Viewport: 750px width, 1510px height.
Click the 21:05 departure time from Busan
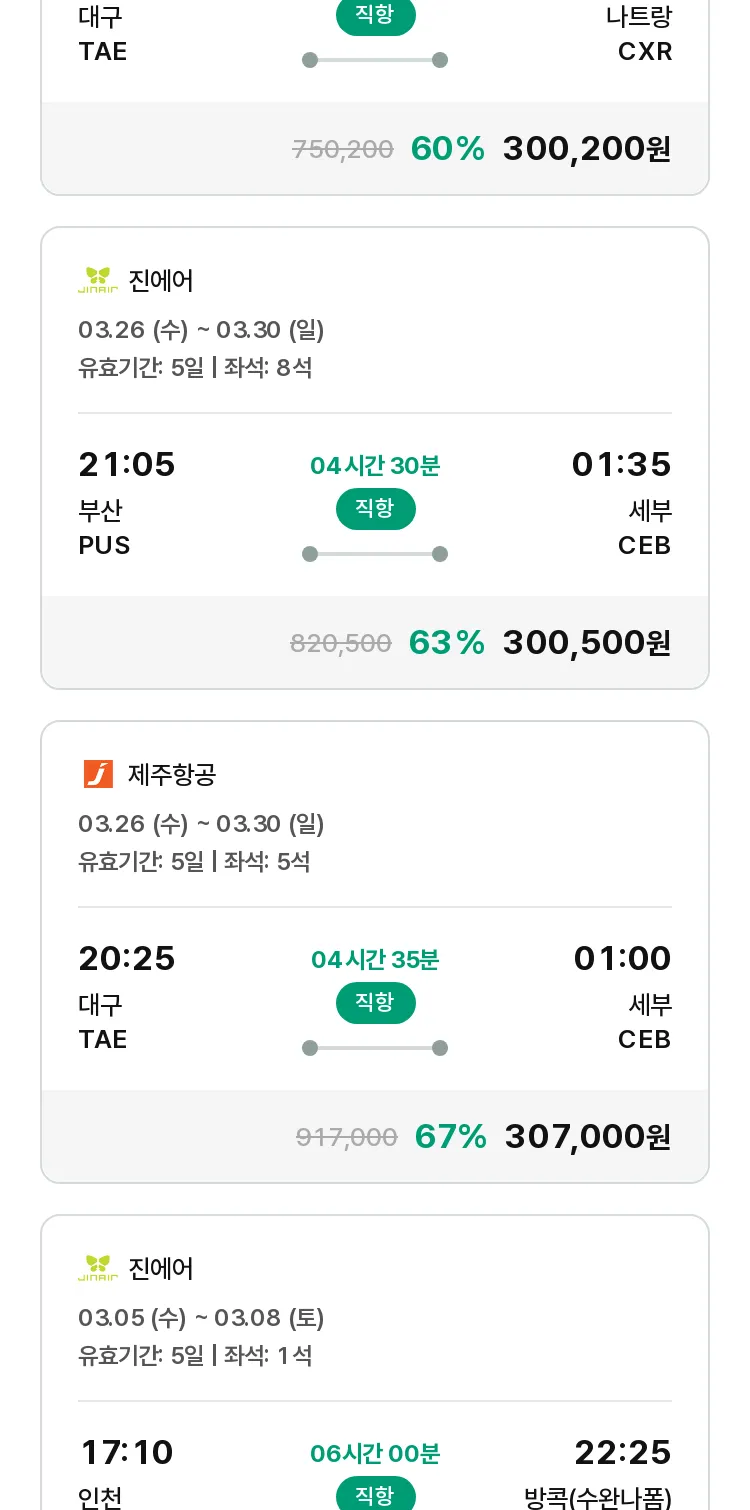coord(127,464)
